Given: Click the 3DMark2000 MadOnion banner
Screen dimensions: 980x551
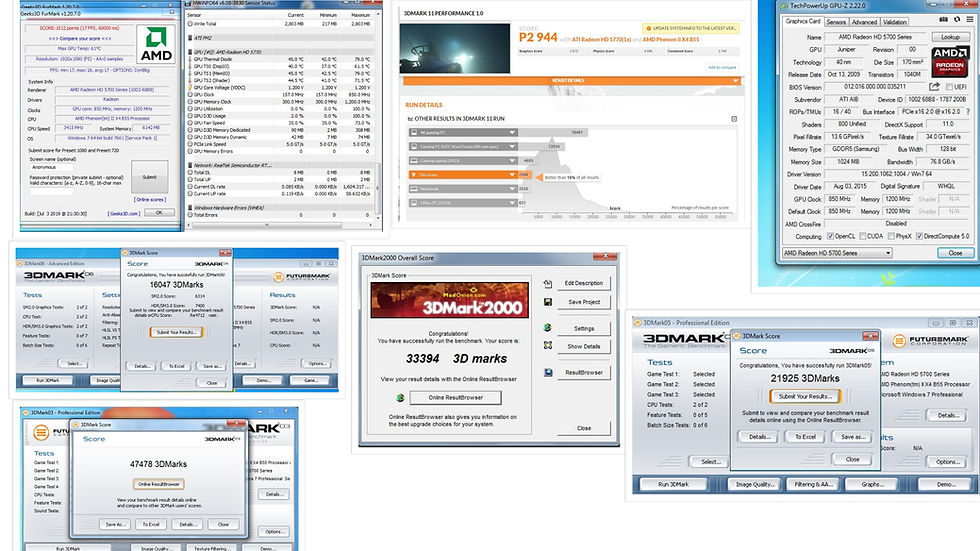Looking at the screenshot, I should click(x=449, y=300).
